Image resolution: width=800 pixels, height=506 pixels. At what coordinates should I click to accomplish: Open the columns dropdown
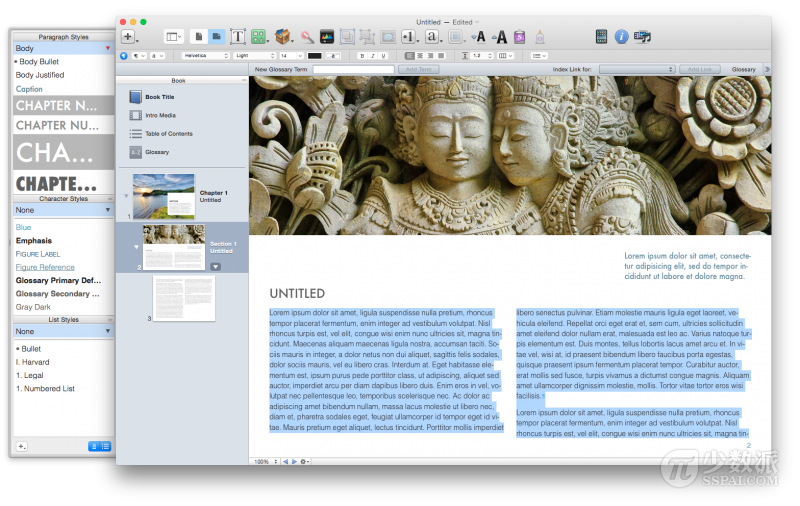click(x=505, y=56)
